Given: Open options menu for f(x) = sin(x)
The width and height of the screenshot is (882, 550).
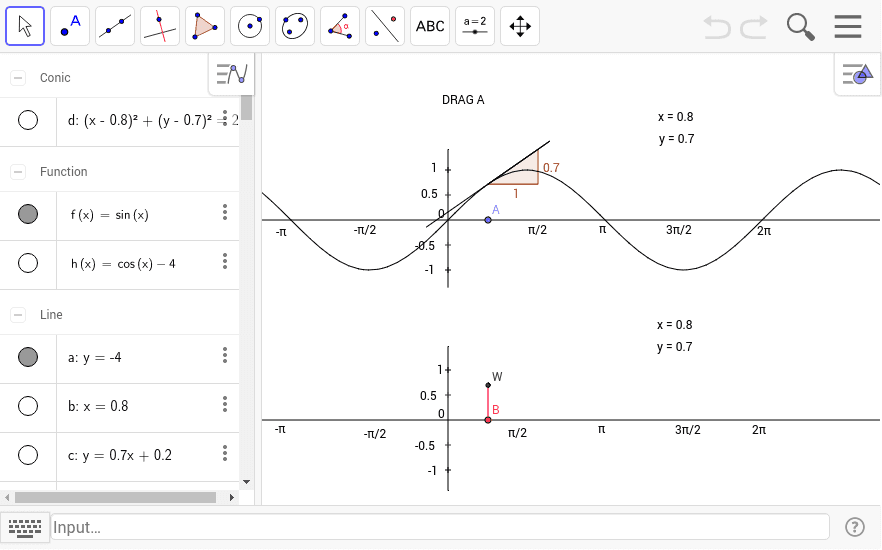Looking at the screenshot, I should [x=225, y=212].
